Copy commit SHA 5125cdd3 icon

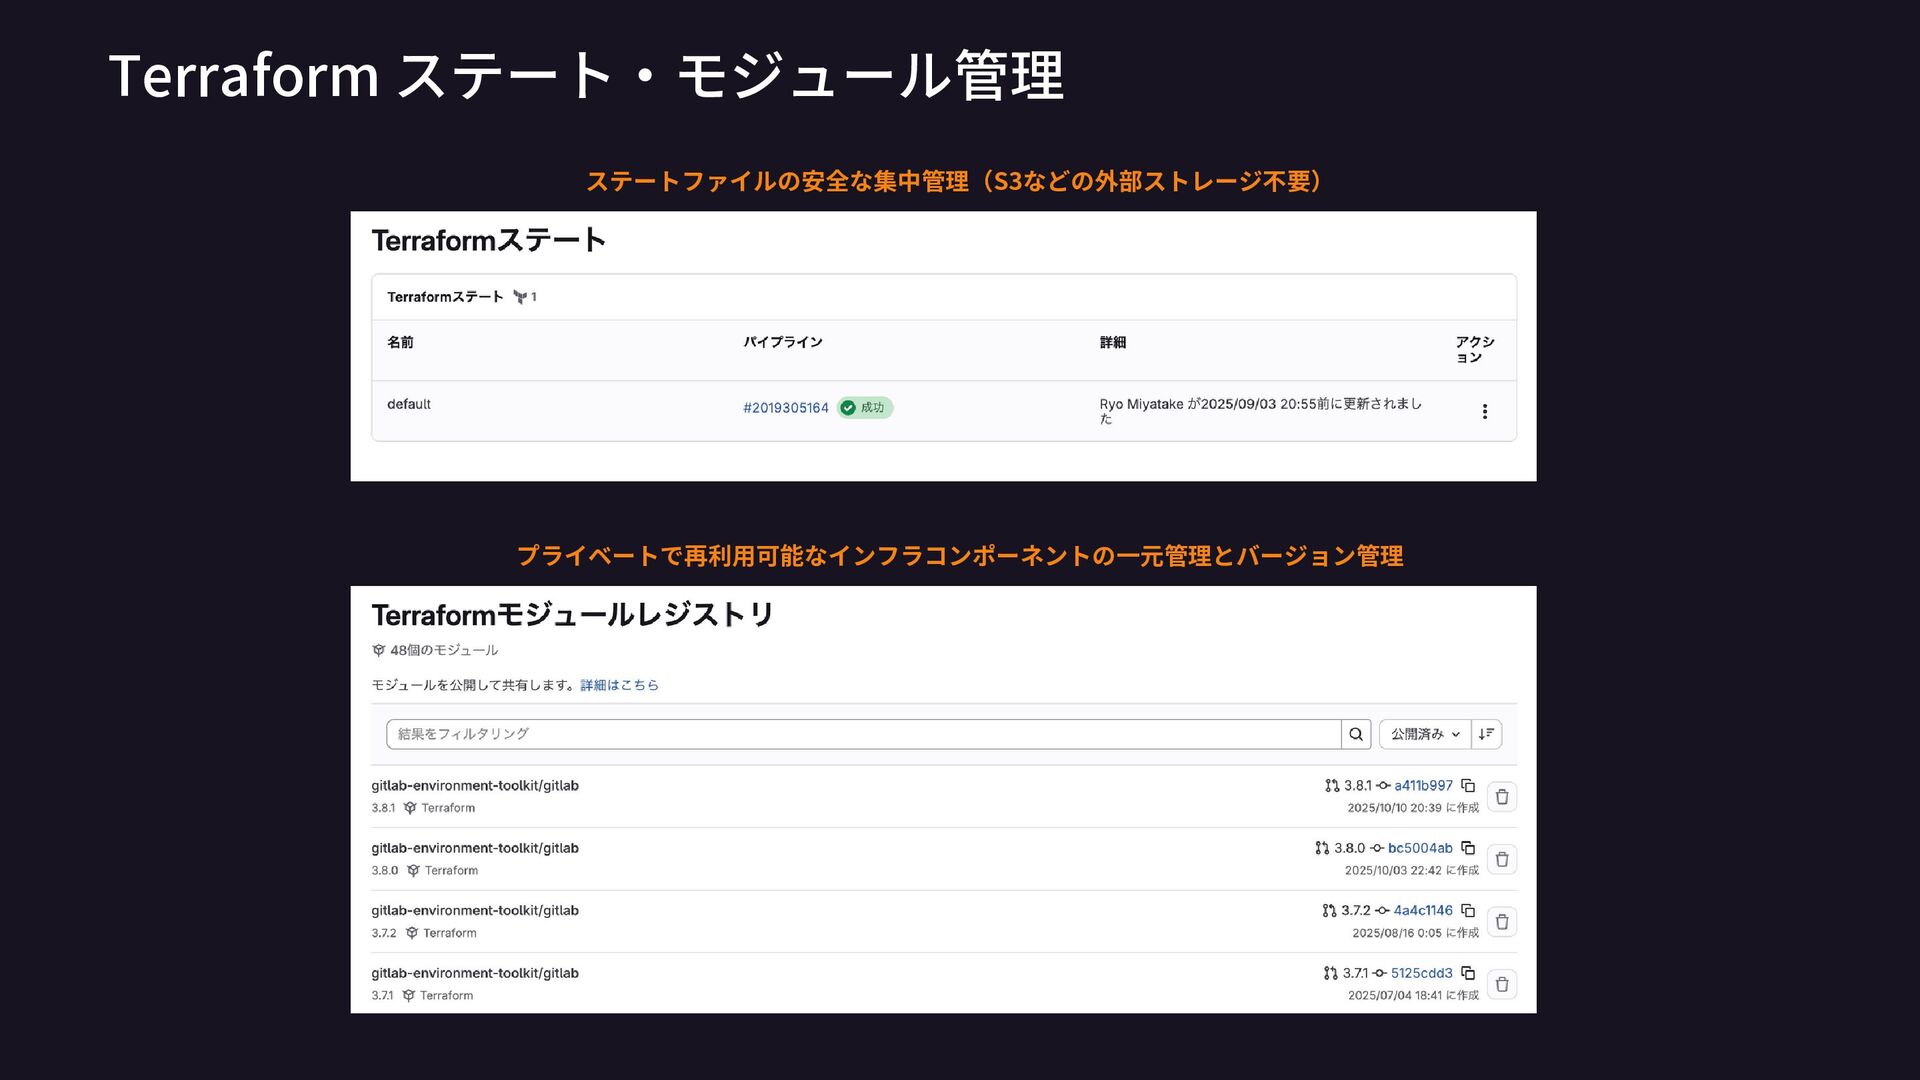[1468, 973]
